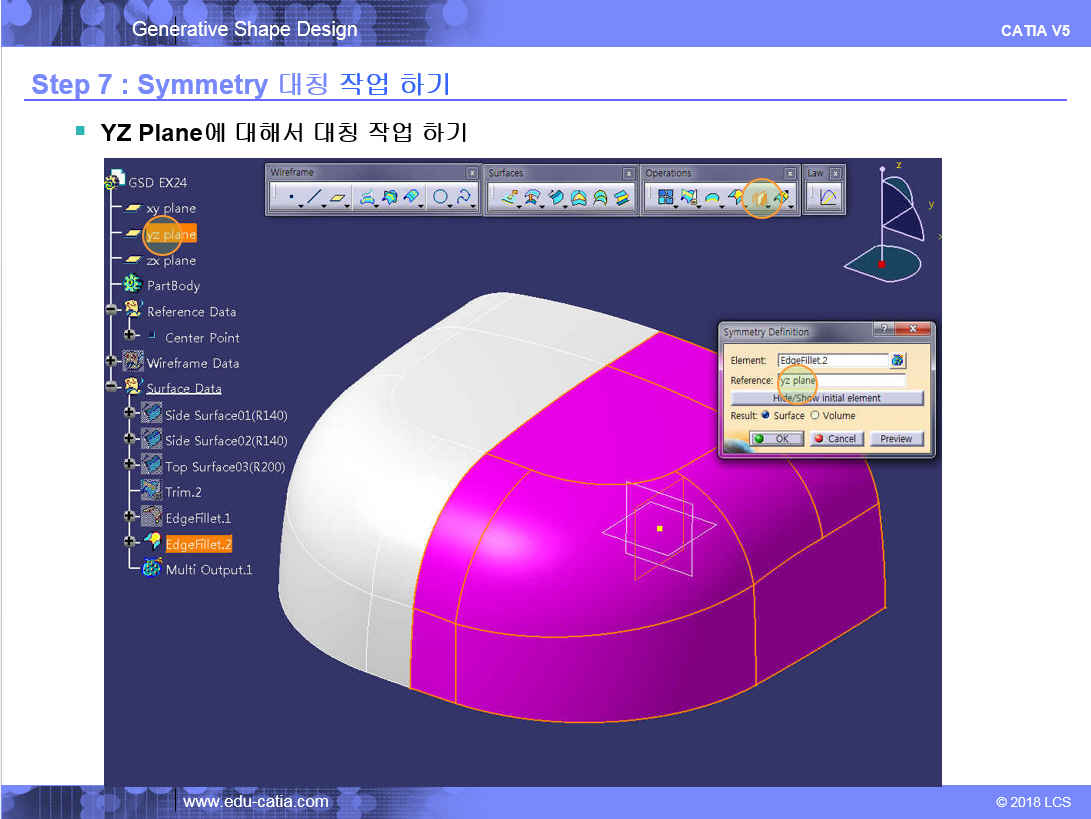Select the Point tool in Wireframe toolbar
The width and height of the screenshot is (1091, 819).
pyautogui.click(x=291, y=198)
